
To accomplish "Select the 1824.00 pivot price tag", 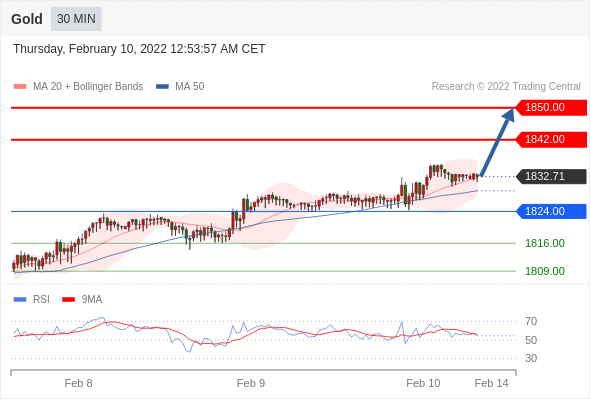I will coord(551,211).
